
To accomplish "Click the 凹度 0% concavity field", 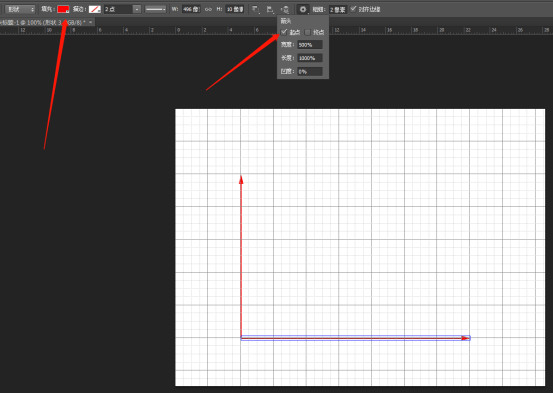I will [310, 71].
